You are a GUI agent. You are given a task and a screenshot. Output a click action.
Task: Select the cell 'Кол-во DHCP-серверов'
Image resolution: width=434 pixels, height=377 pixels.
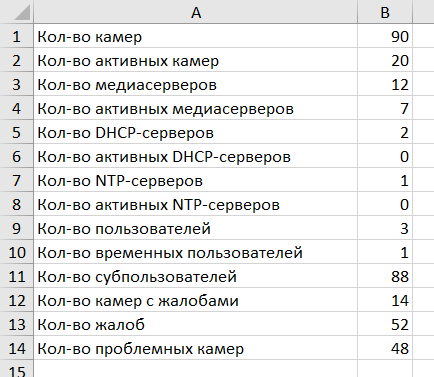coord(196,132)
